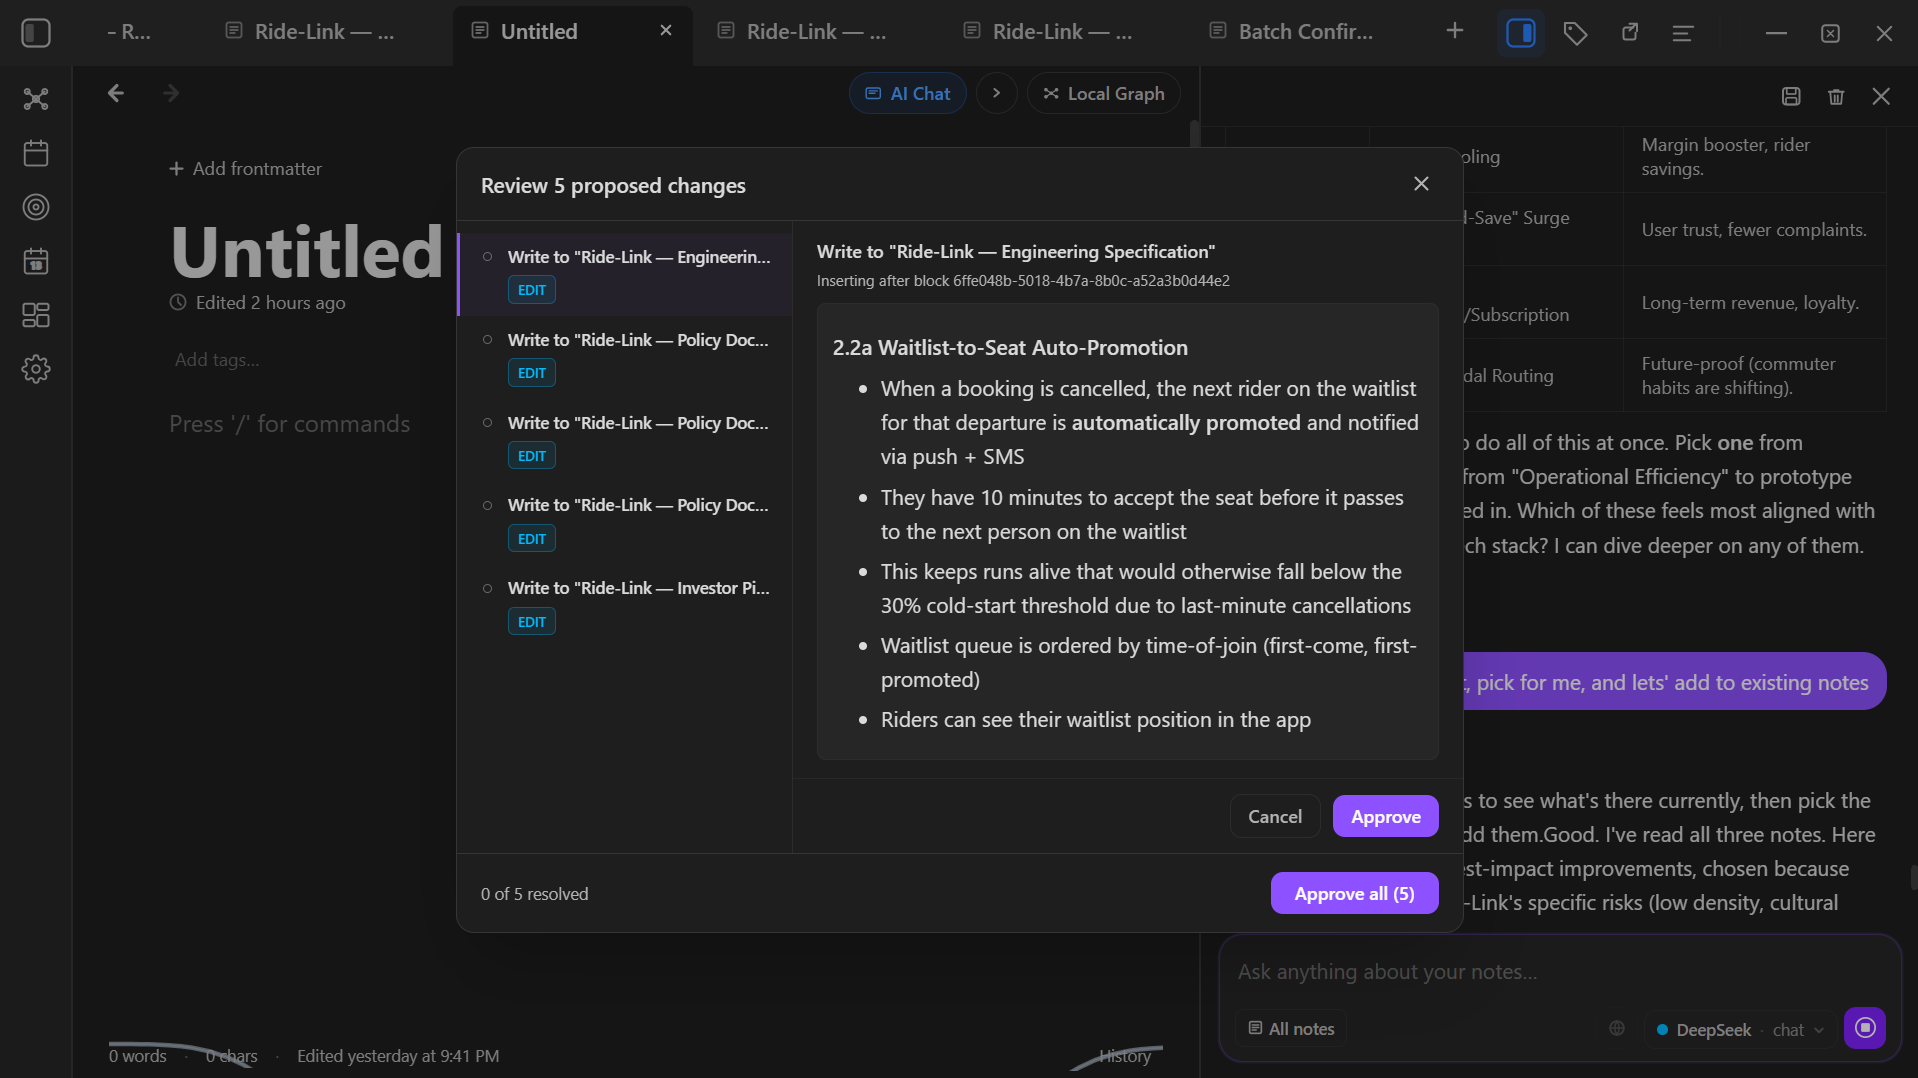Click 'Edited yesterday at 9:41 PM' status text
Viewport: 1918px width, 1078px height.
(x=398, y=1056)
